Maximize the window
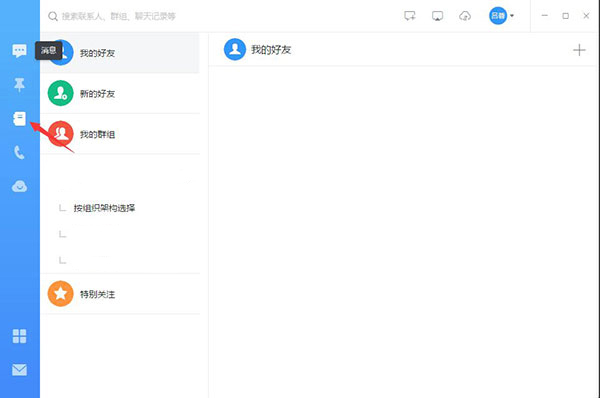This screenshot has height=398, width=600. [x=566, y=16]
